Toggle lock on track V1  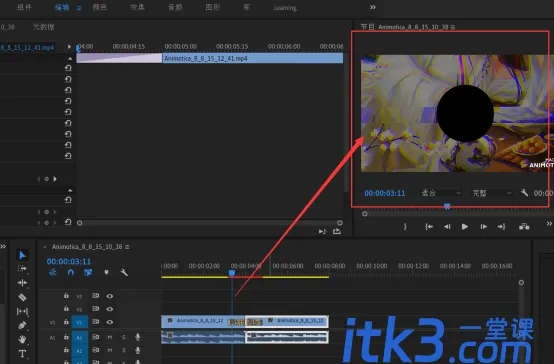click(x=66, y=322)
